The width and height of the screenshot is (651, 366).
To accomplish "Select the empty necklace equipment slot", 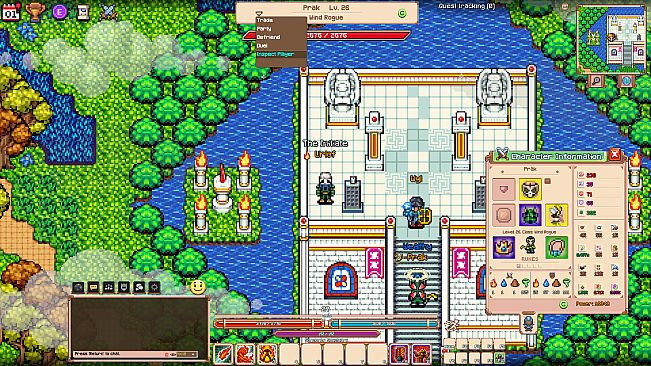I will point(504,189).
